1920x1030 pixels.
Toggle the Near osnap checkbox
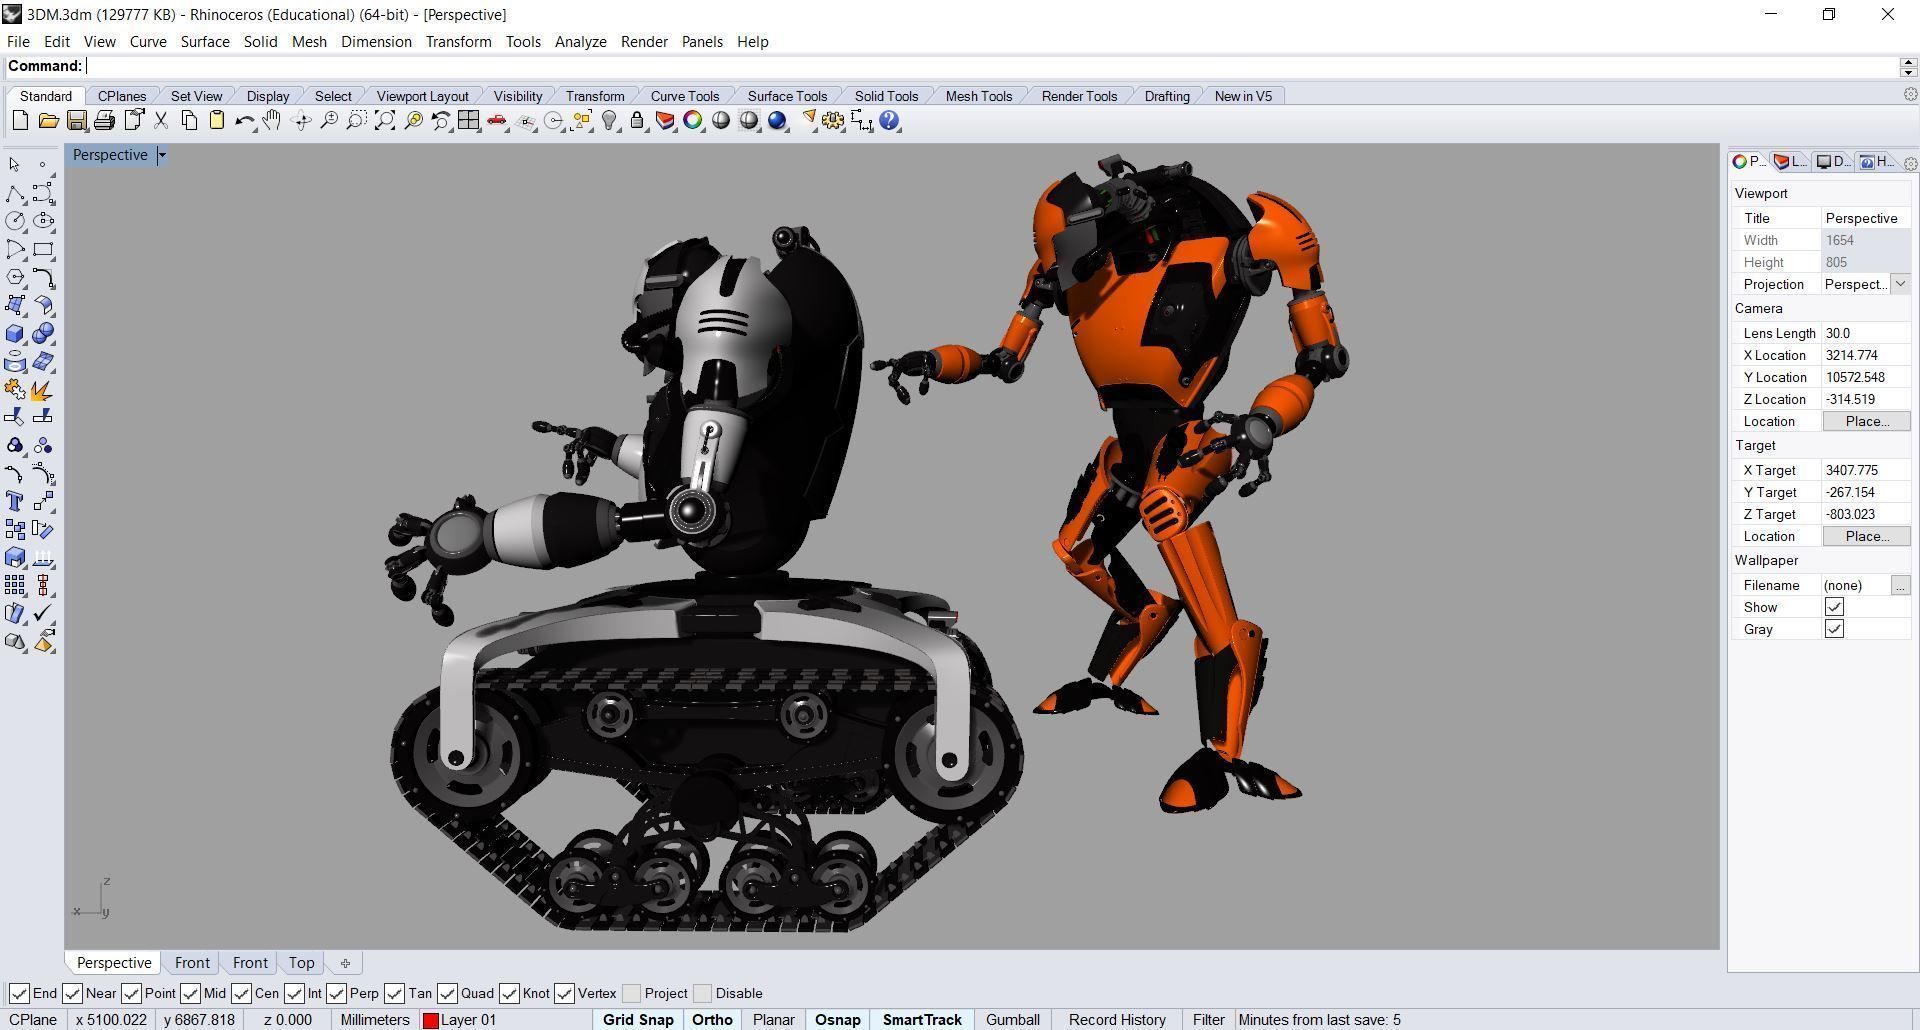coord(72,993)
